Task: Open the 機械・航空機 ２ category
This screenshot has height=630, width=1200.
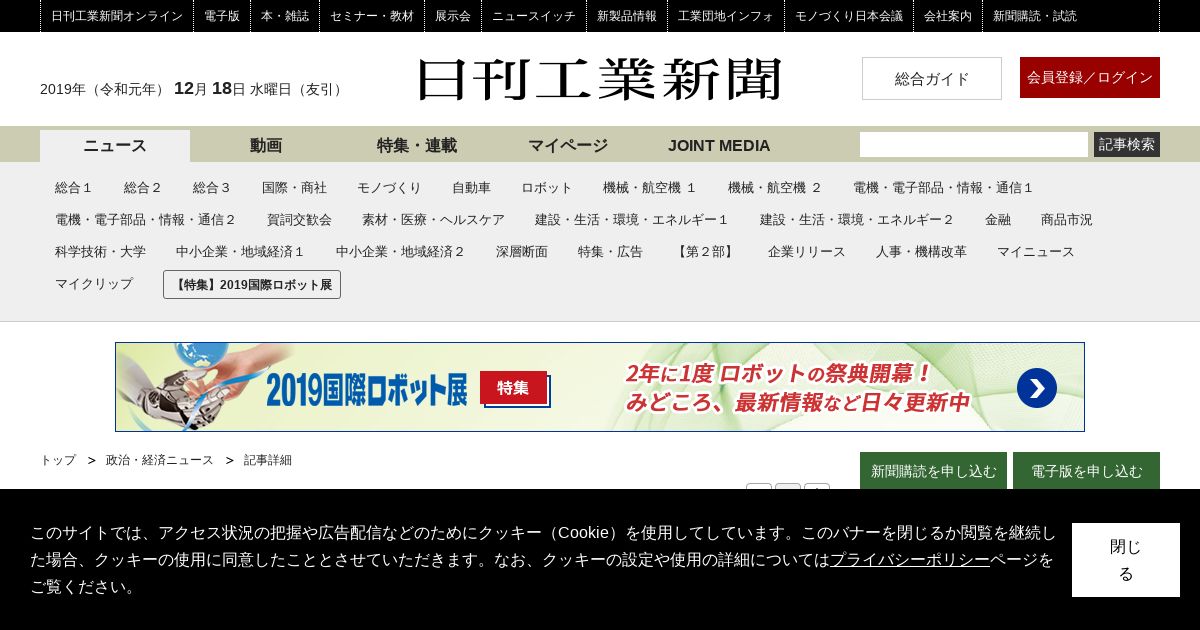Action: [775, 188]
